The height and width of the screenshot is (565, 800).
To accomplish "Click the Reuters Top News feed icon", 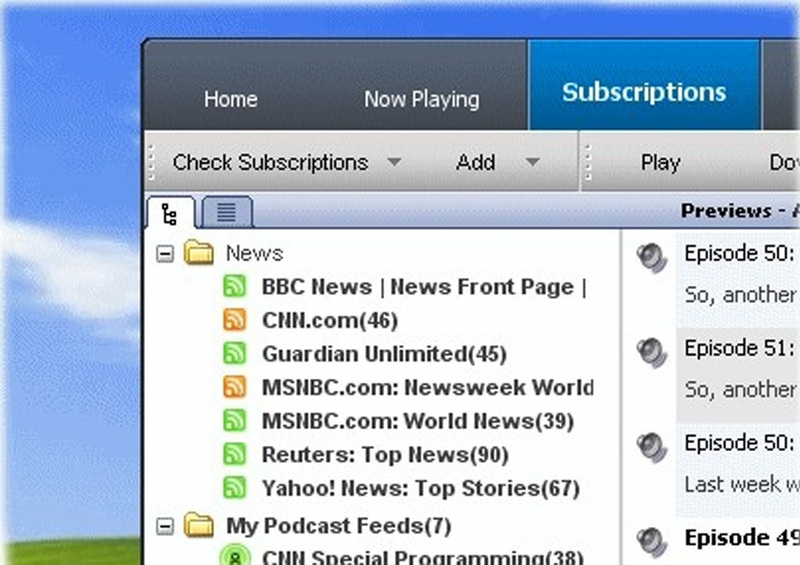I will point(235,454).
